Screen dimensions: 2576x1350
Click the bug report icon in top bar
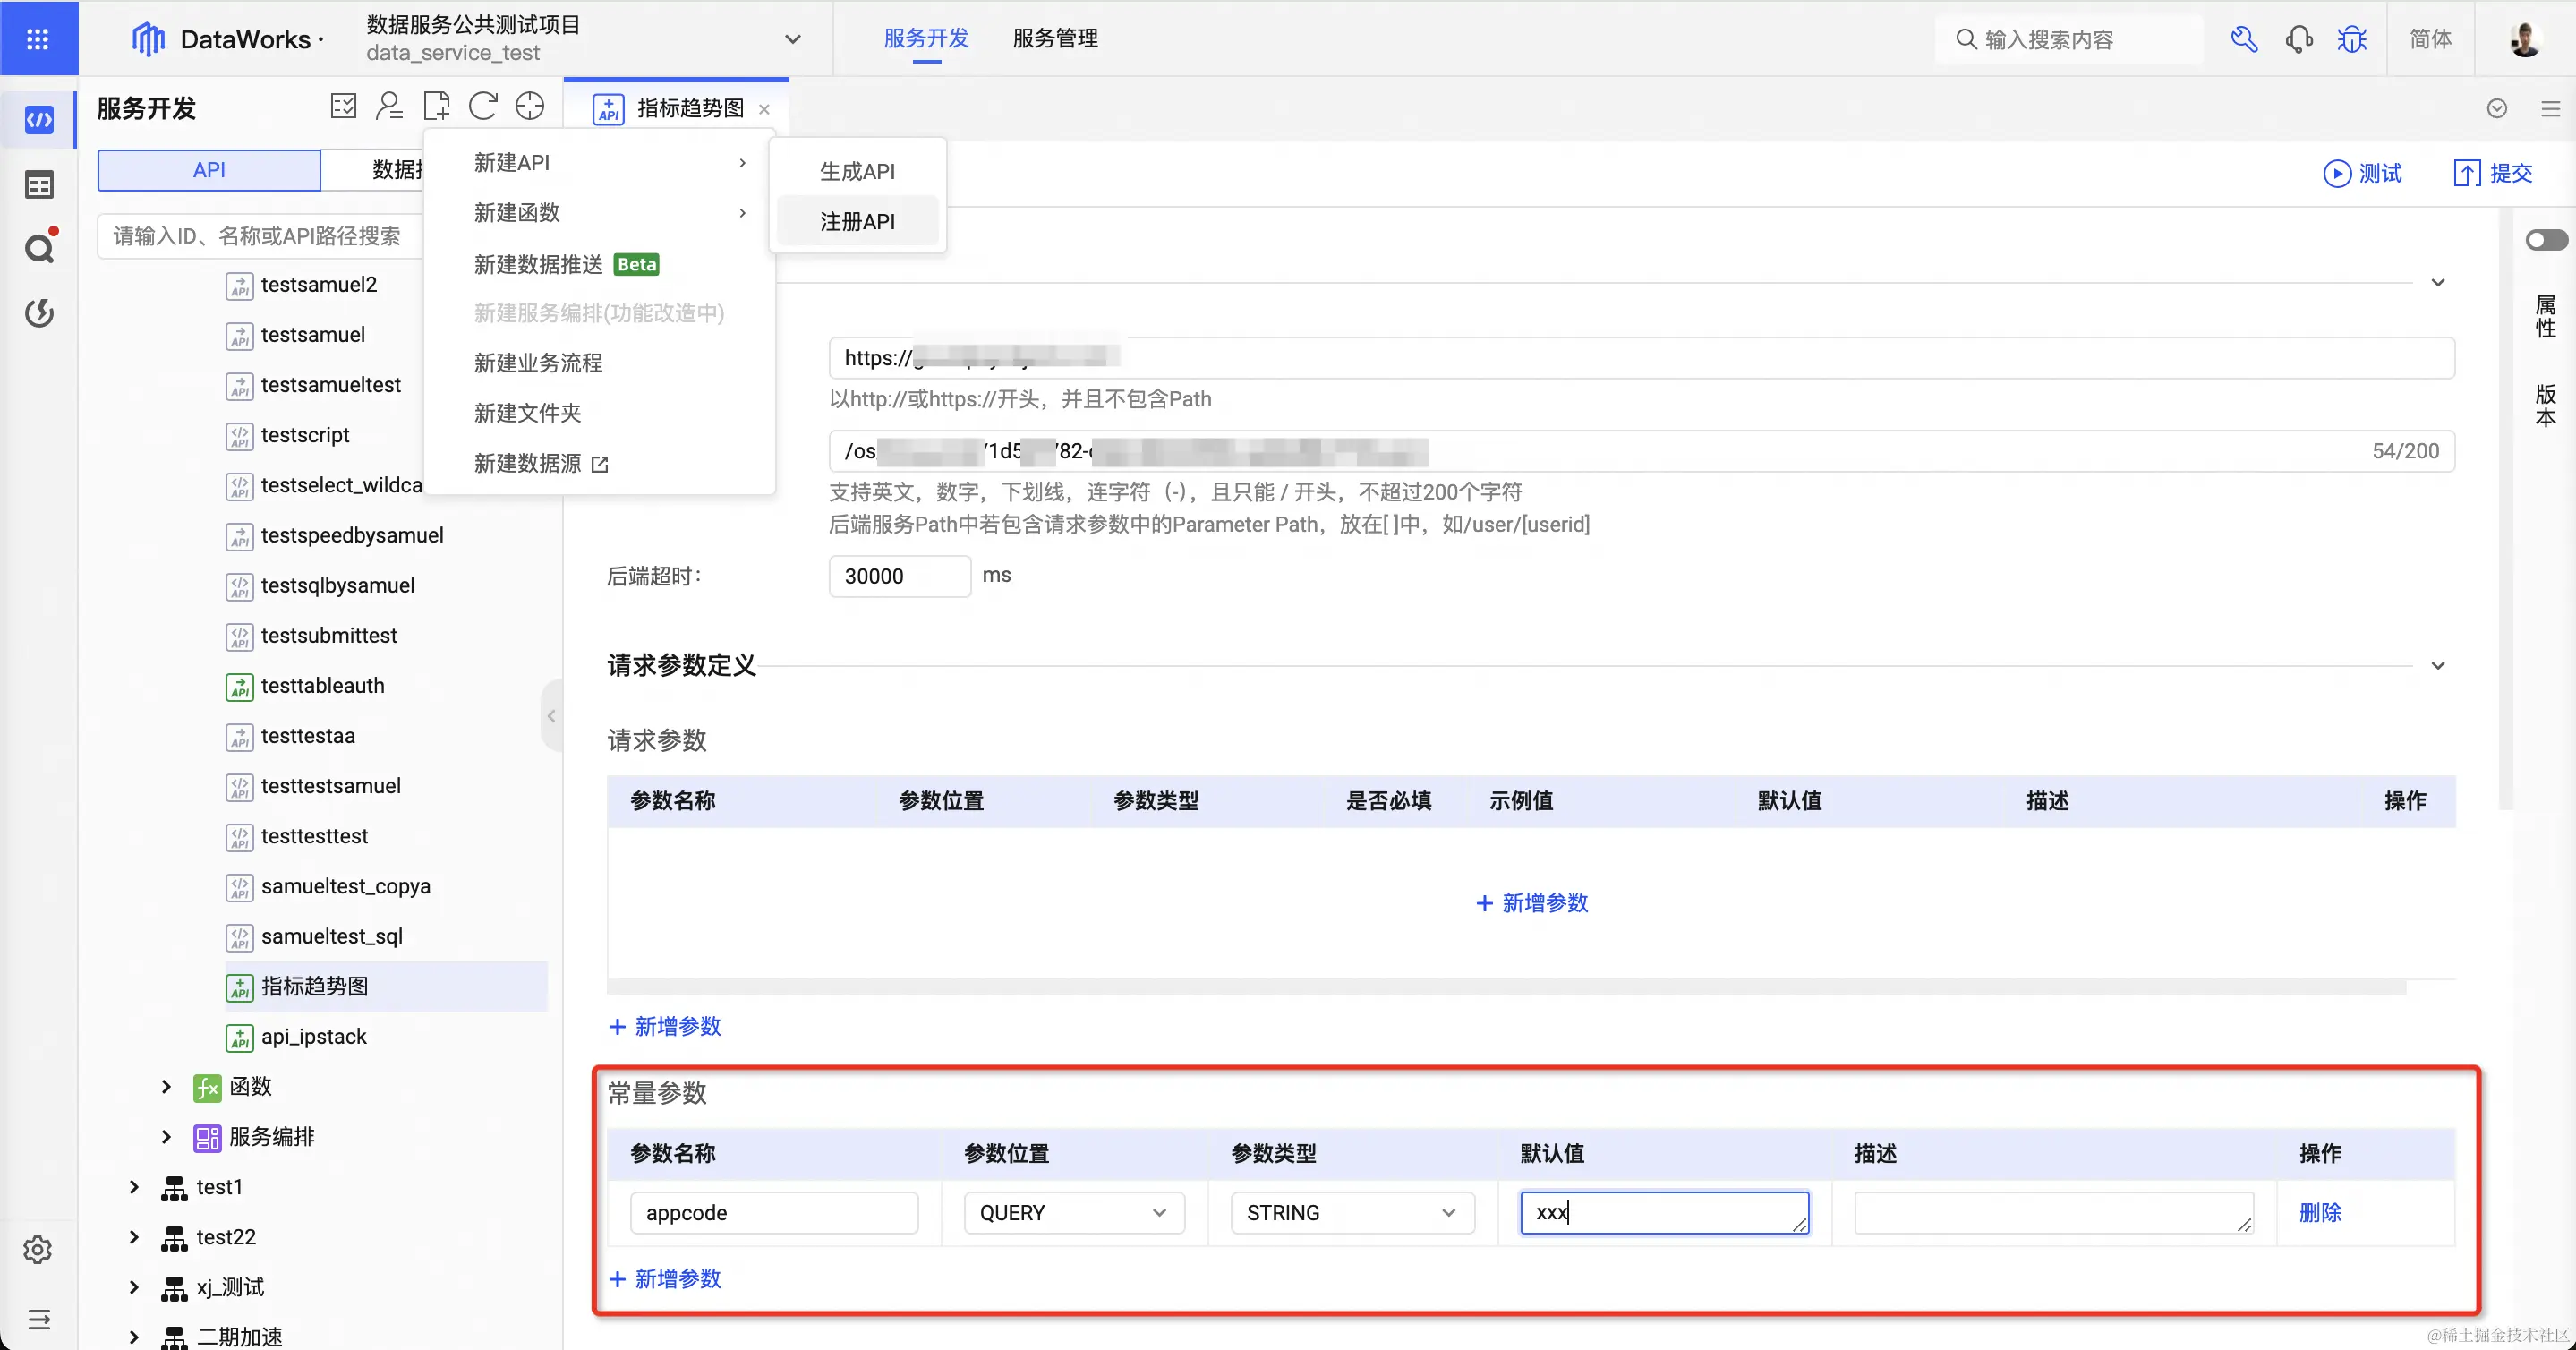(x=2351, y=39)
